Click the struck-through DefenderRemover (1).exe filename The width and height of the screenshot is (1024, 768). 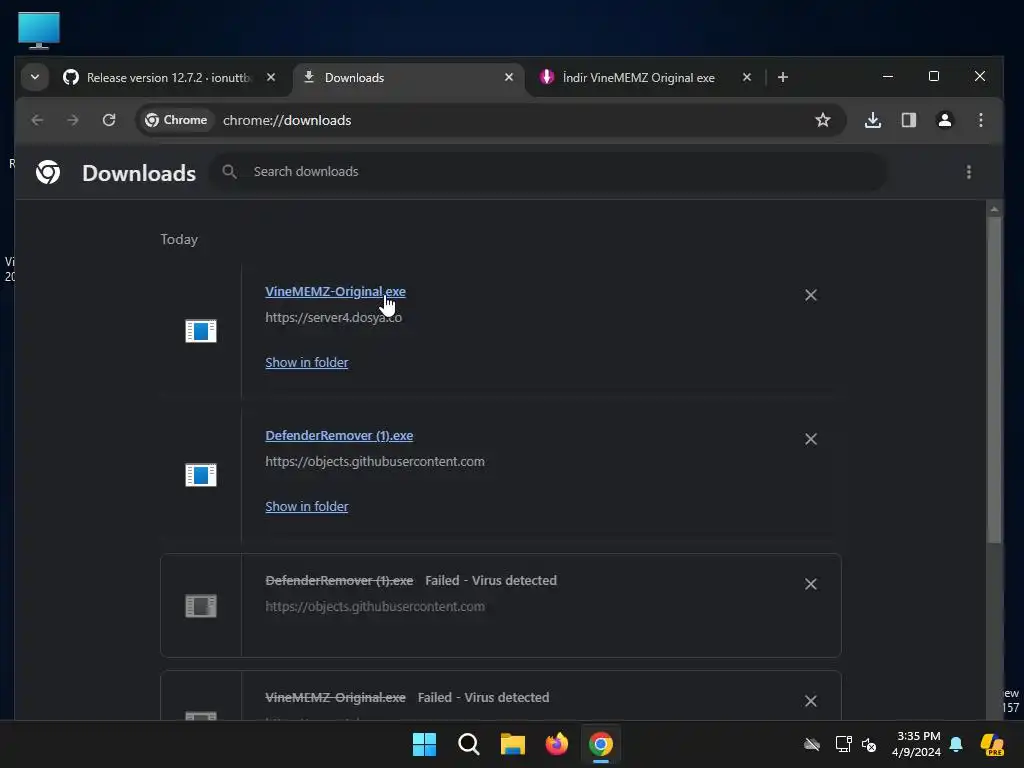tap(339, 581)
